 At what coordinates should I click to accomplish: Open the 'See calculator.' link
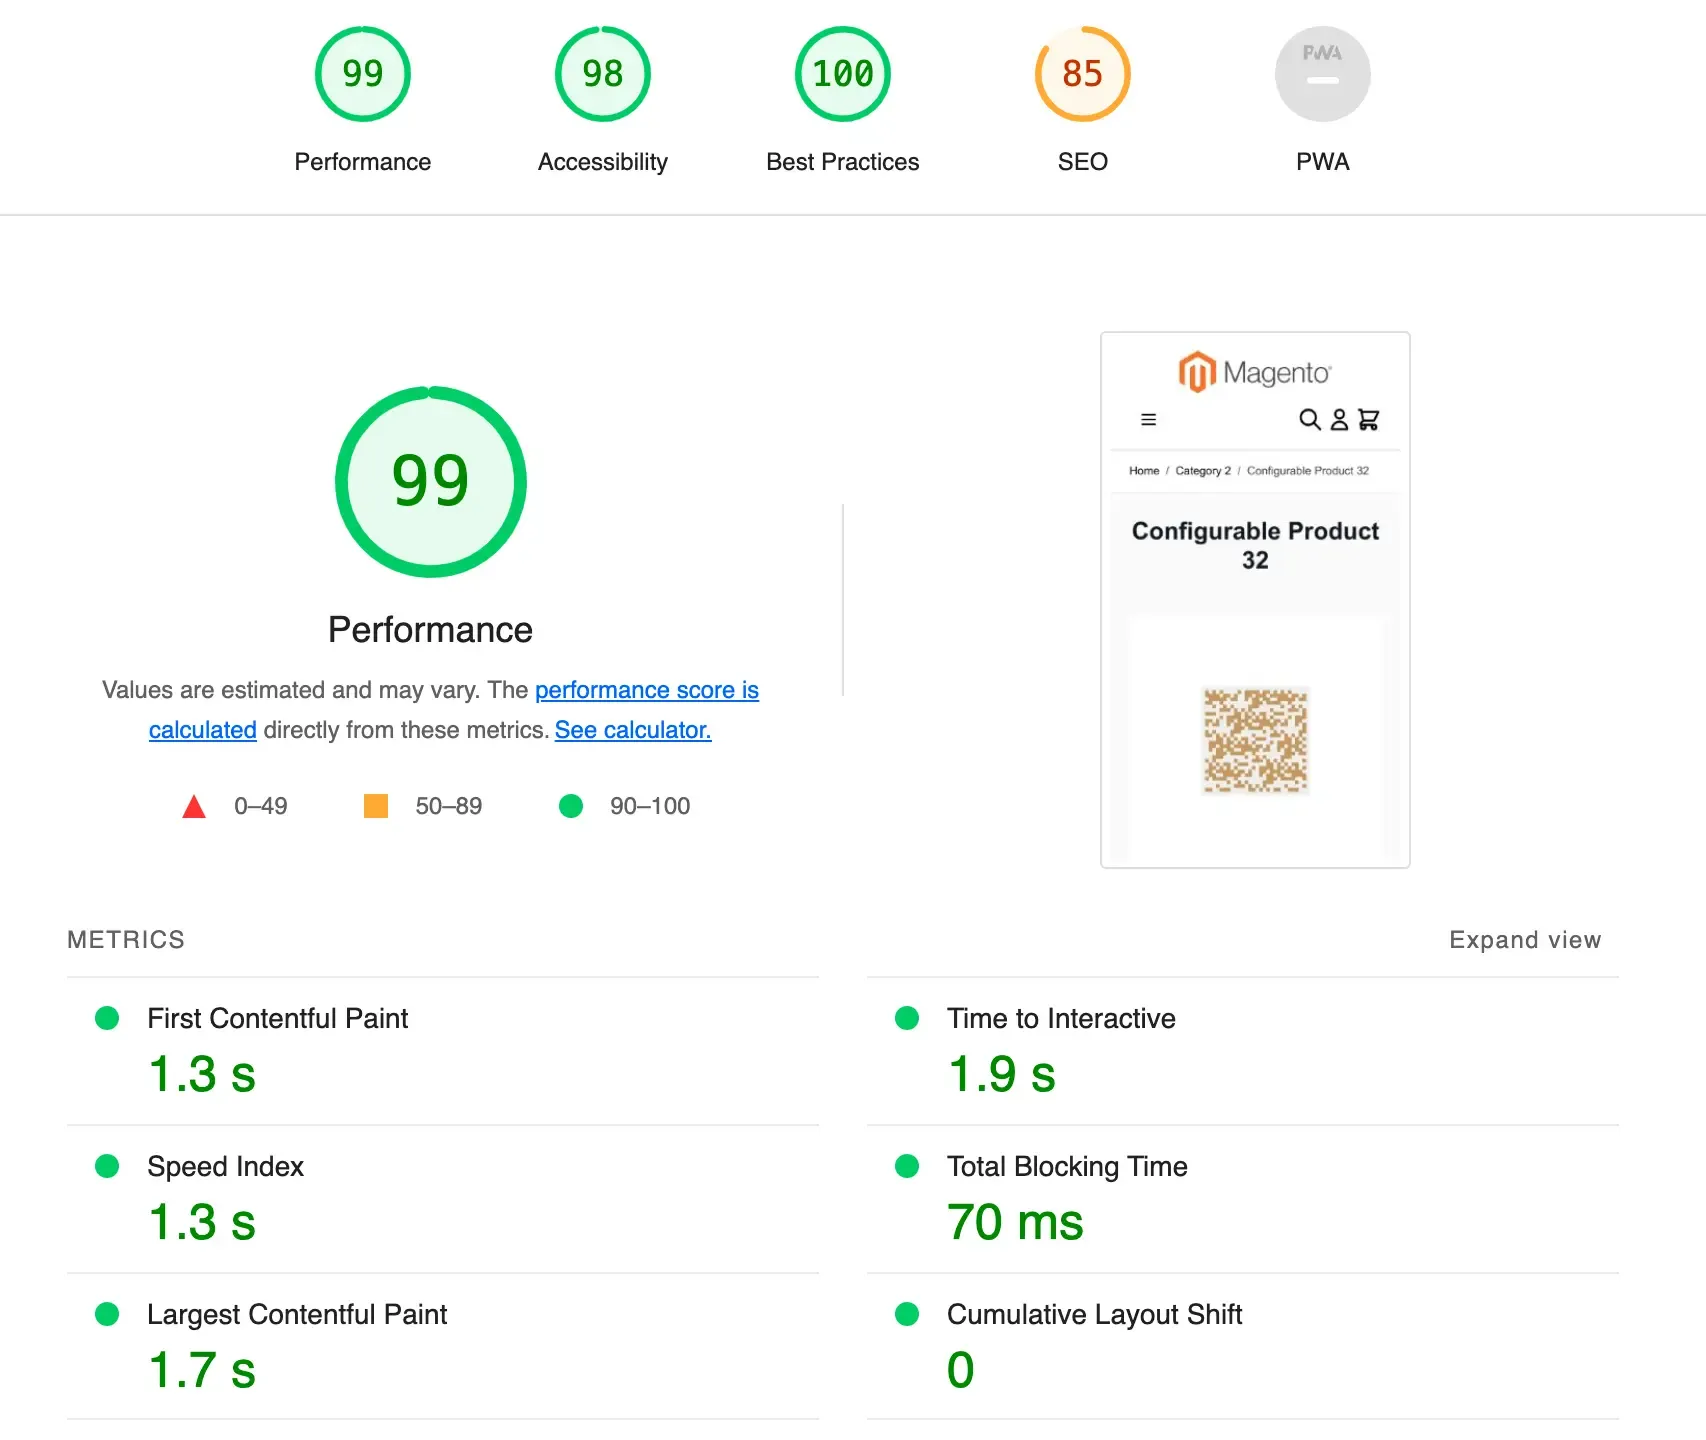633,730
